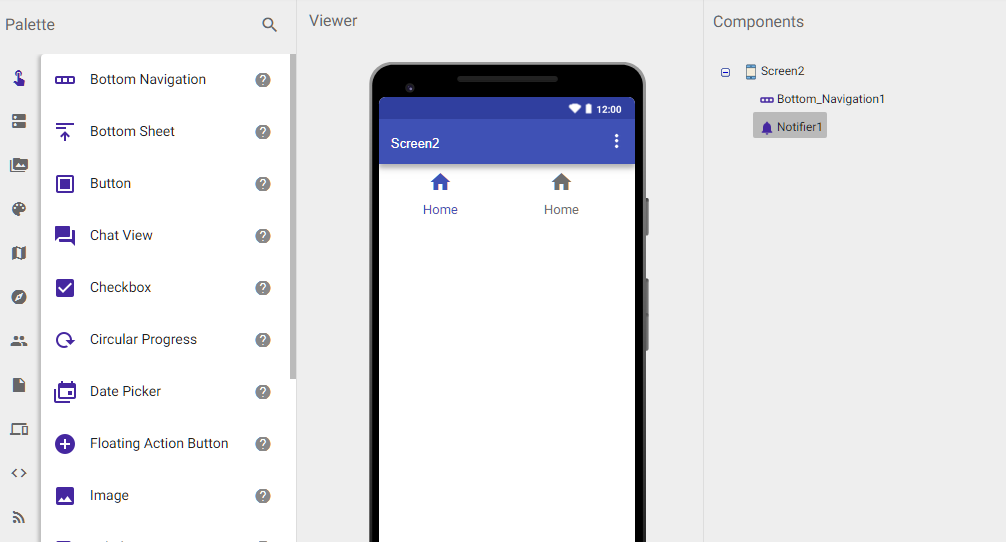Show help for the Bottom Navigation component
This screenshot has height=542, width=1006.
point(262,80)
